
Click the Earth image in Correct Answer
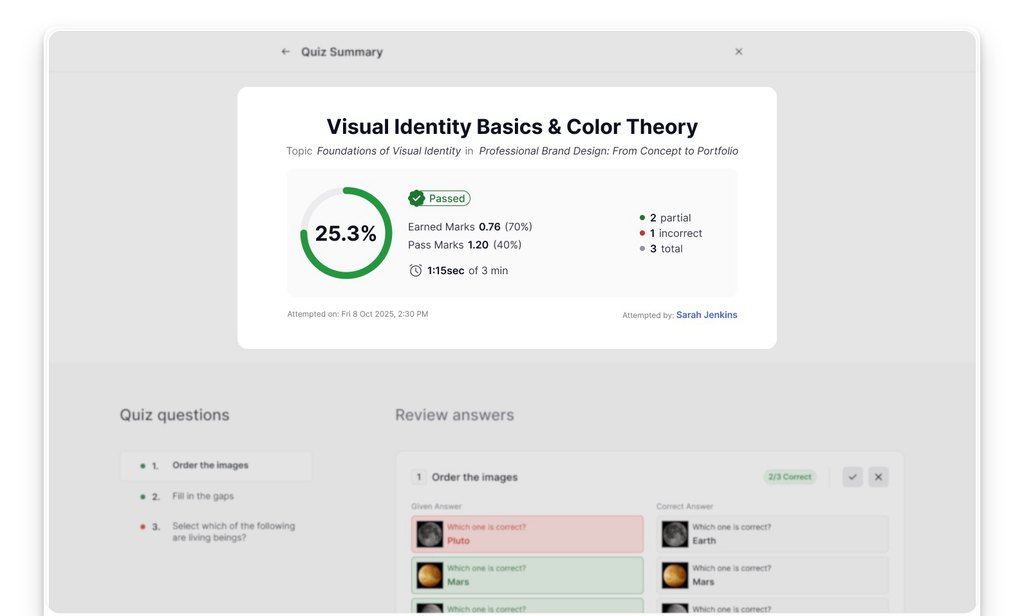pos(675,534)
